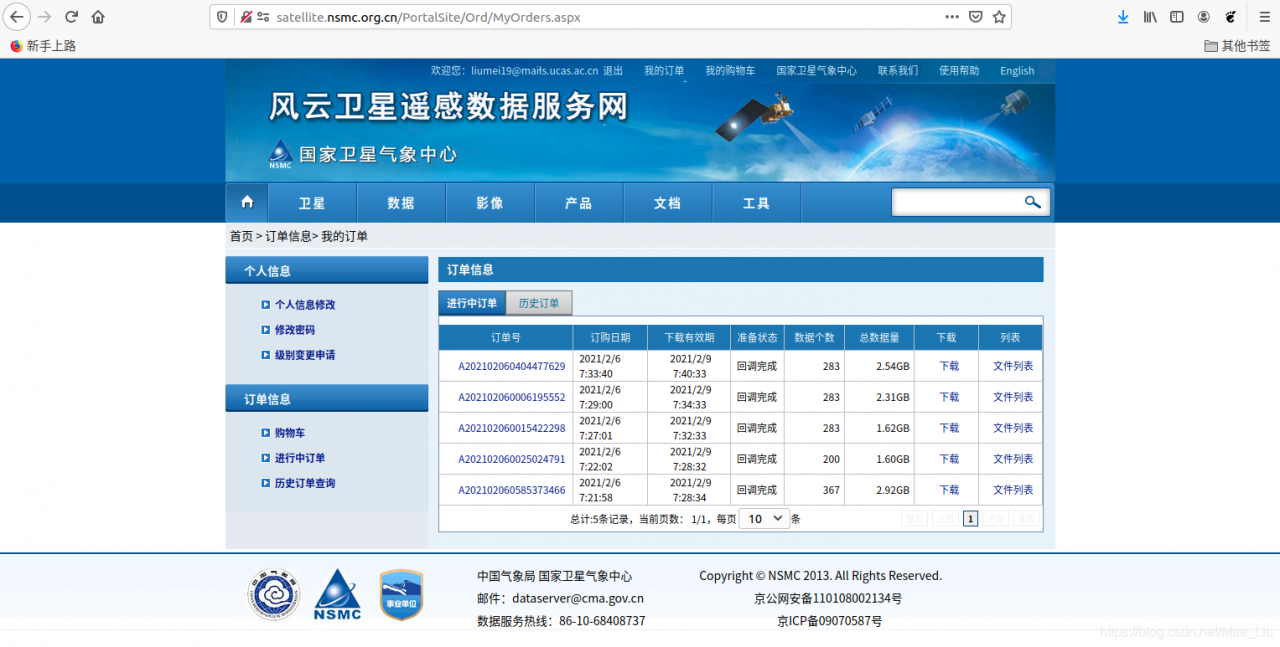Open the 影像 navigation menu
Viewport: 1280px width, 647px height.
(x=490, y=203)
